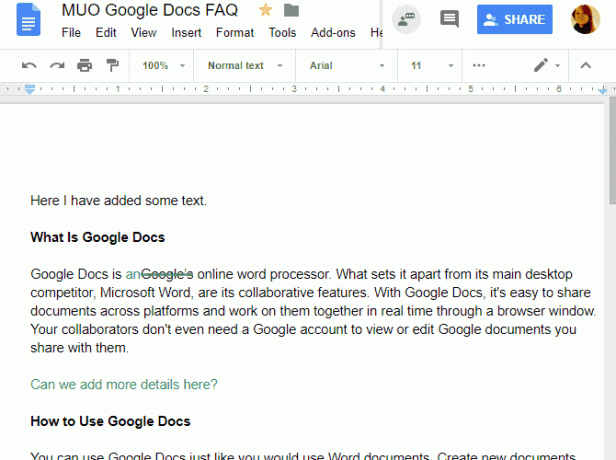Open the File menu
The height and width of the screenshot is (460, 616).
[71, 33]
